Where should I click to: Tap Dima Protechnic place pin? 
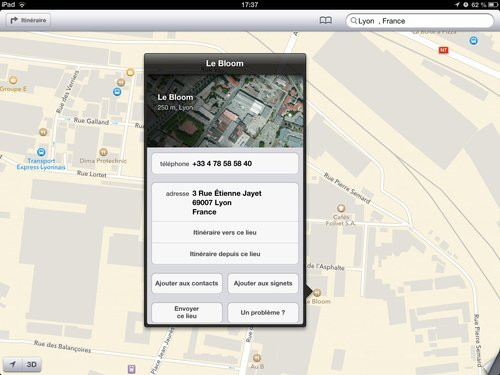(103, 152)
